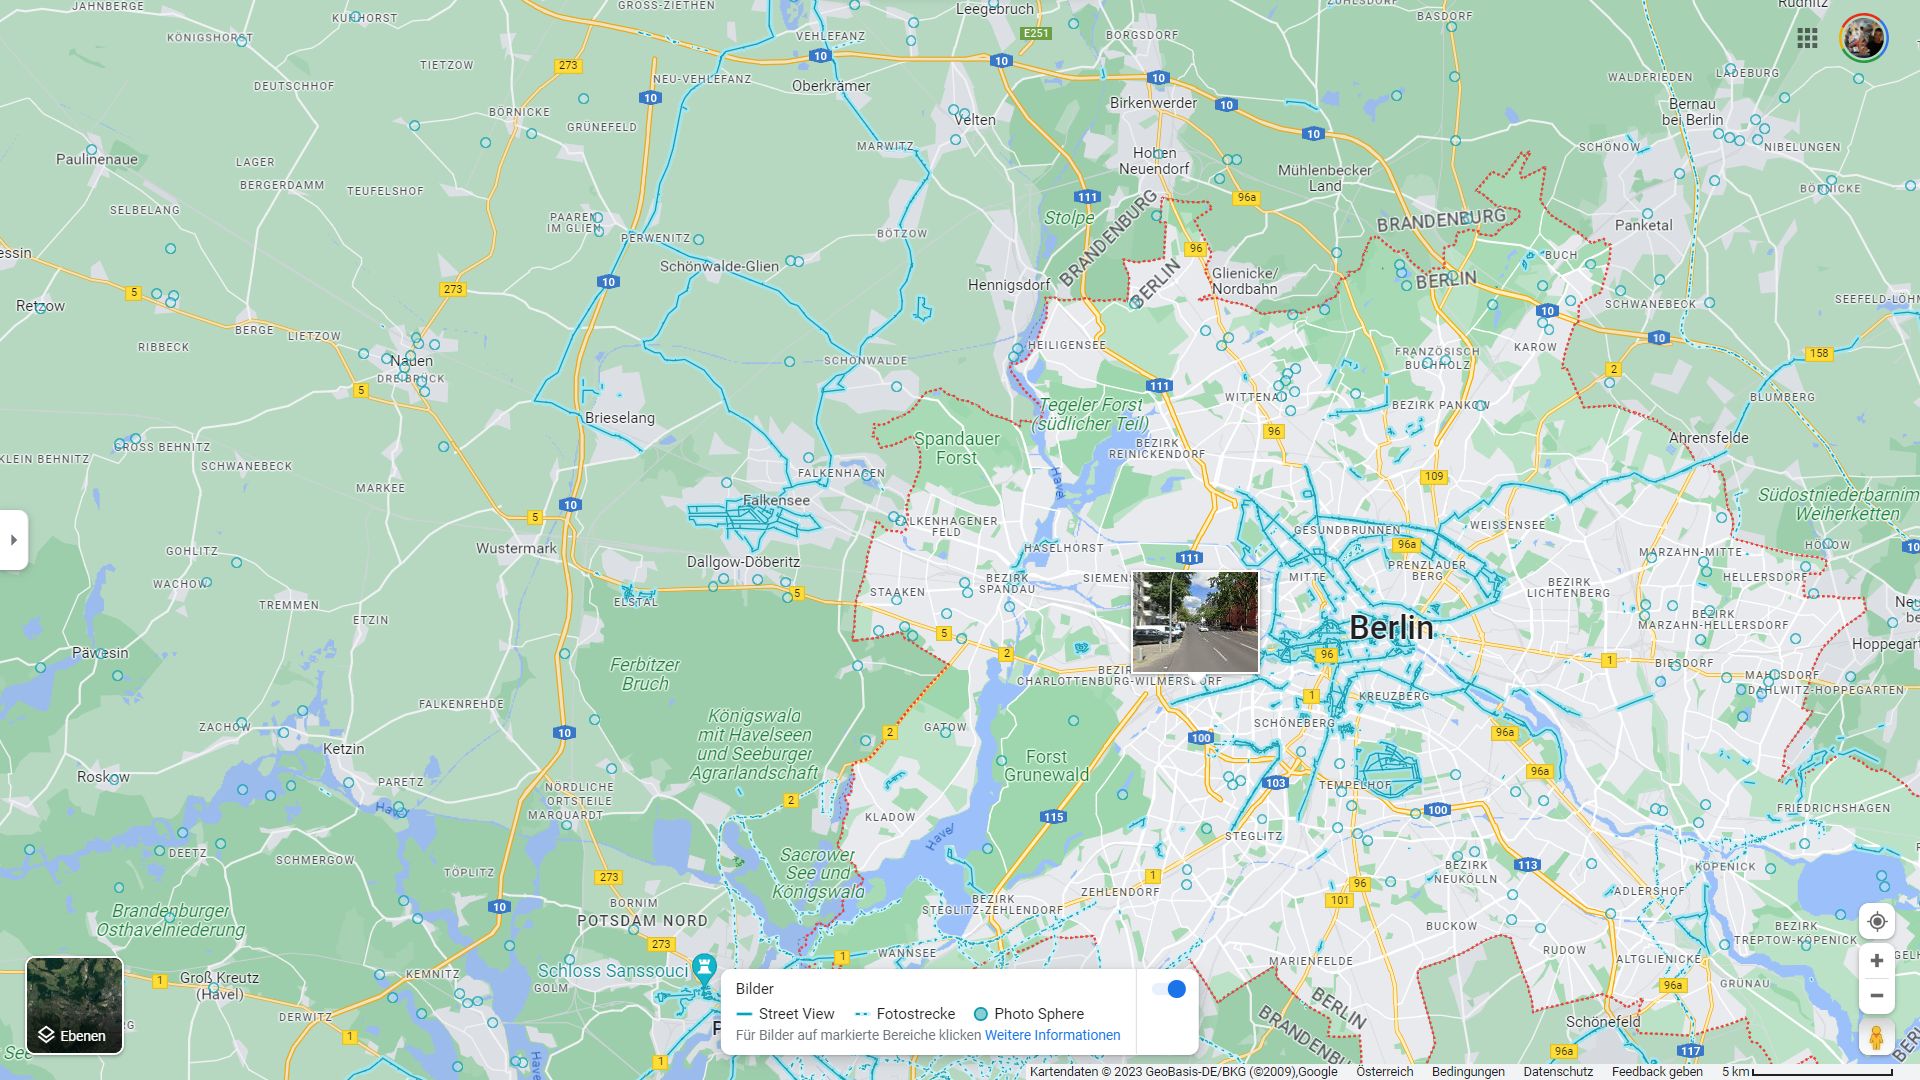Zoom in with the plus button
Screen dimensions: 1920x1080
pos(1877,961)
